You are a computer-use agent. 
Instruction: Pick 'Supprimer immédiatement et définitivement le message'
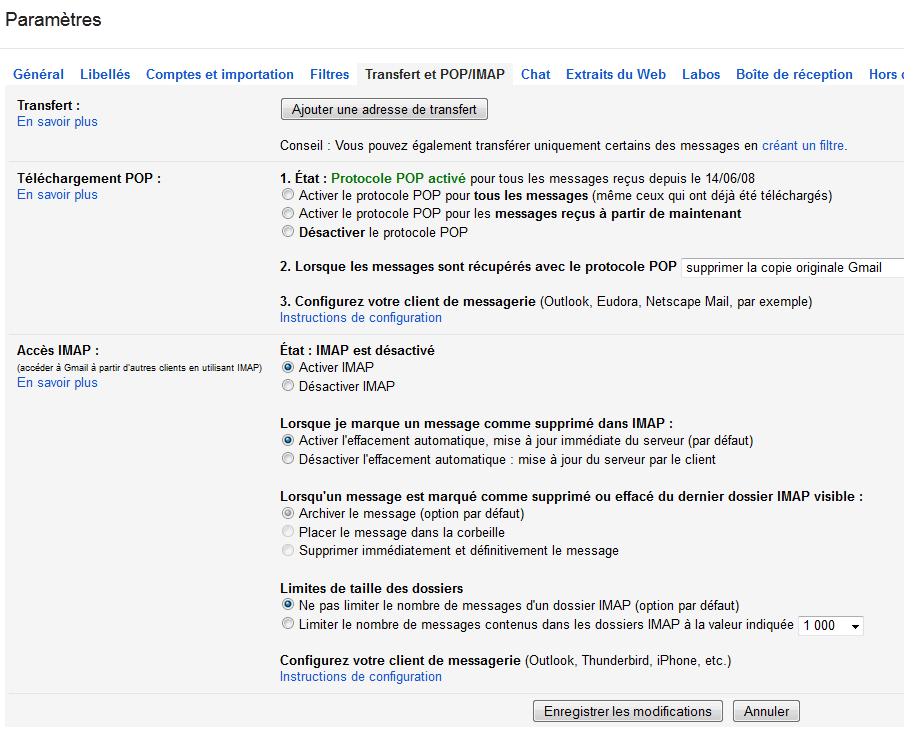pyautogui.click(x=288, y=550)
